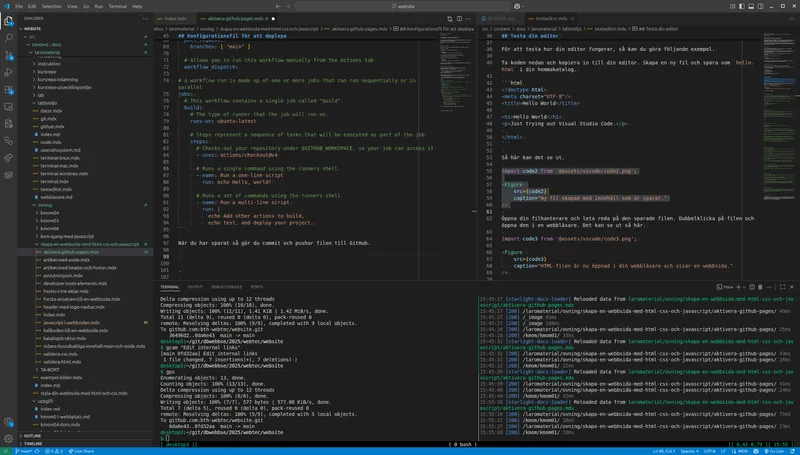This screenshot has height=455, width=800.
Task: Open the Explorer view in activity bar
Action: pyautogui.click(x=8, y=21)
